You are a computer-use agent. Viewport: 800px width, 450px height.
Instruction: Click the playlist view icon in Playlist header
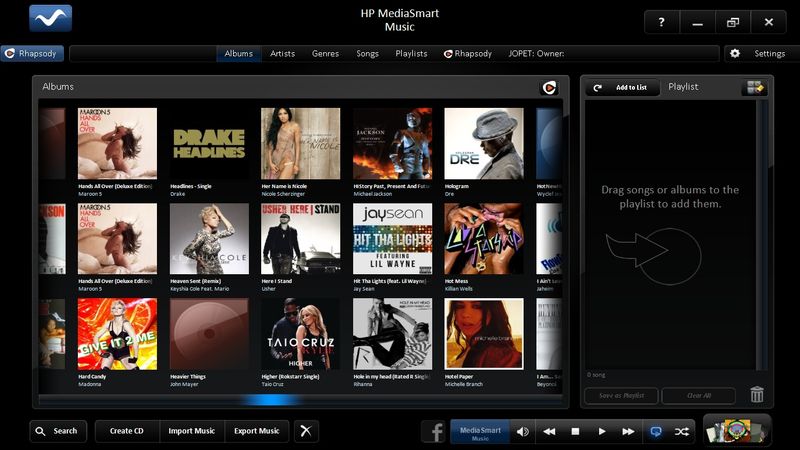(754, 87)
